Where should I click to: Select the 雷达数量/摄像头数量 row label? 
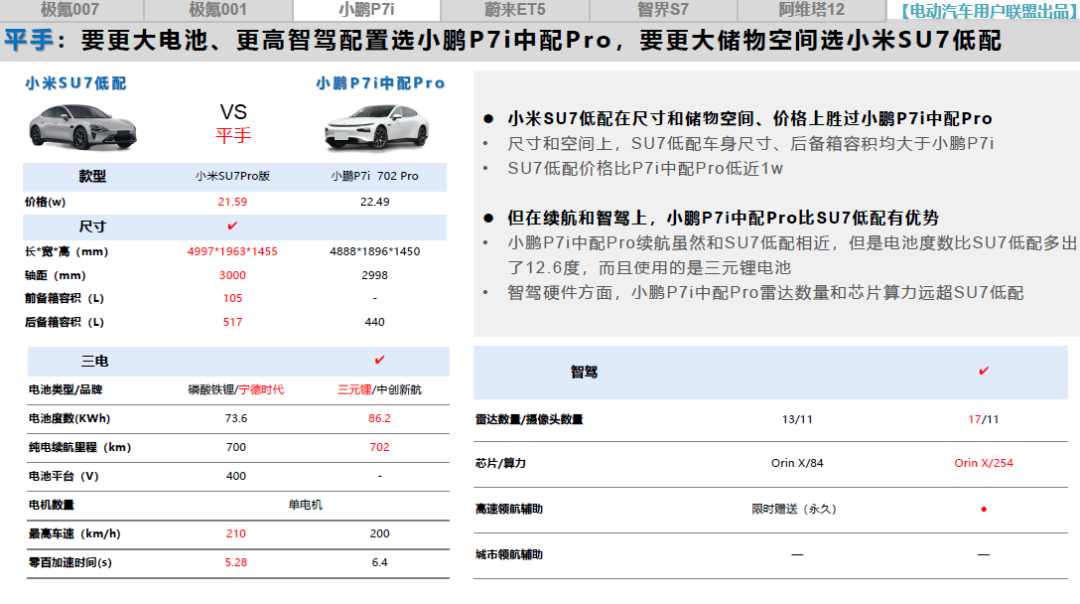(529, 419)
